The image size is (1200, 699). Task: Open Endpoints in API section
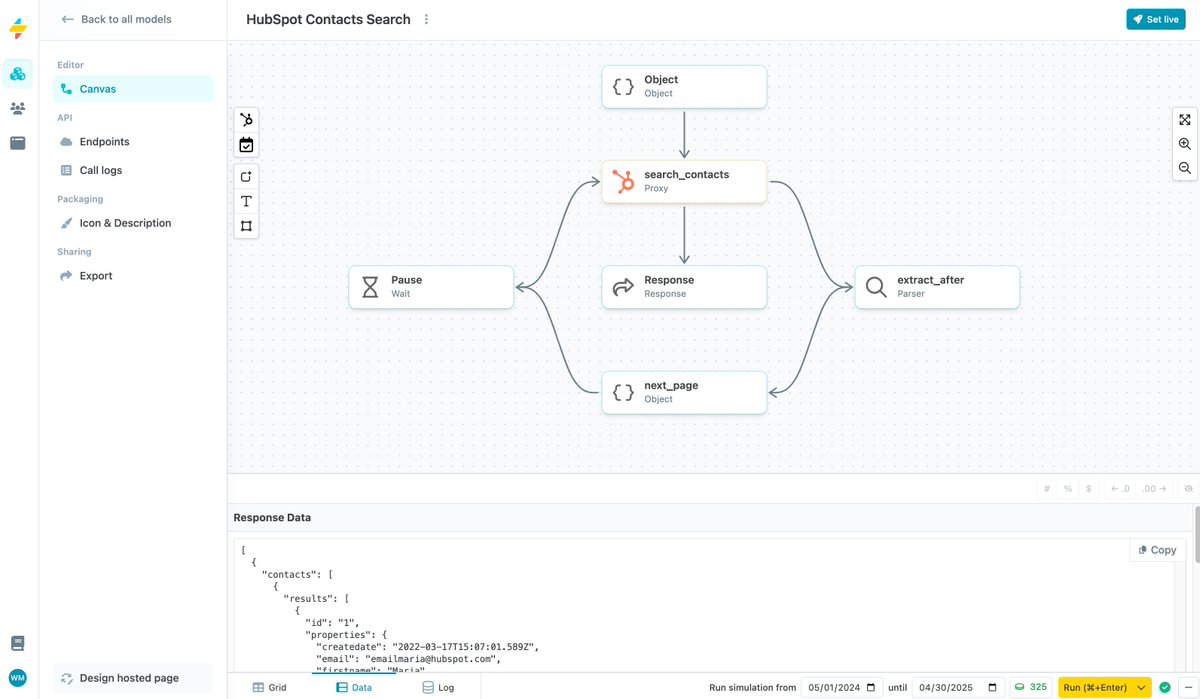click(x=133, y=142)
